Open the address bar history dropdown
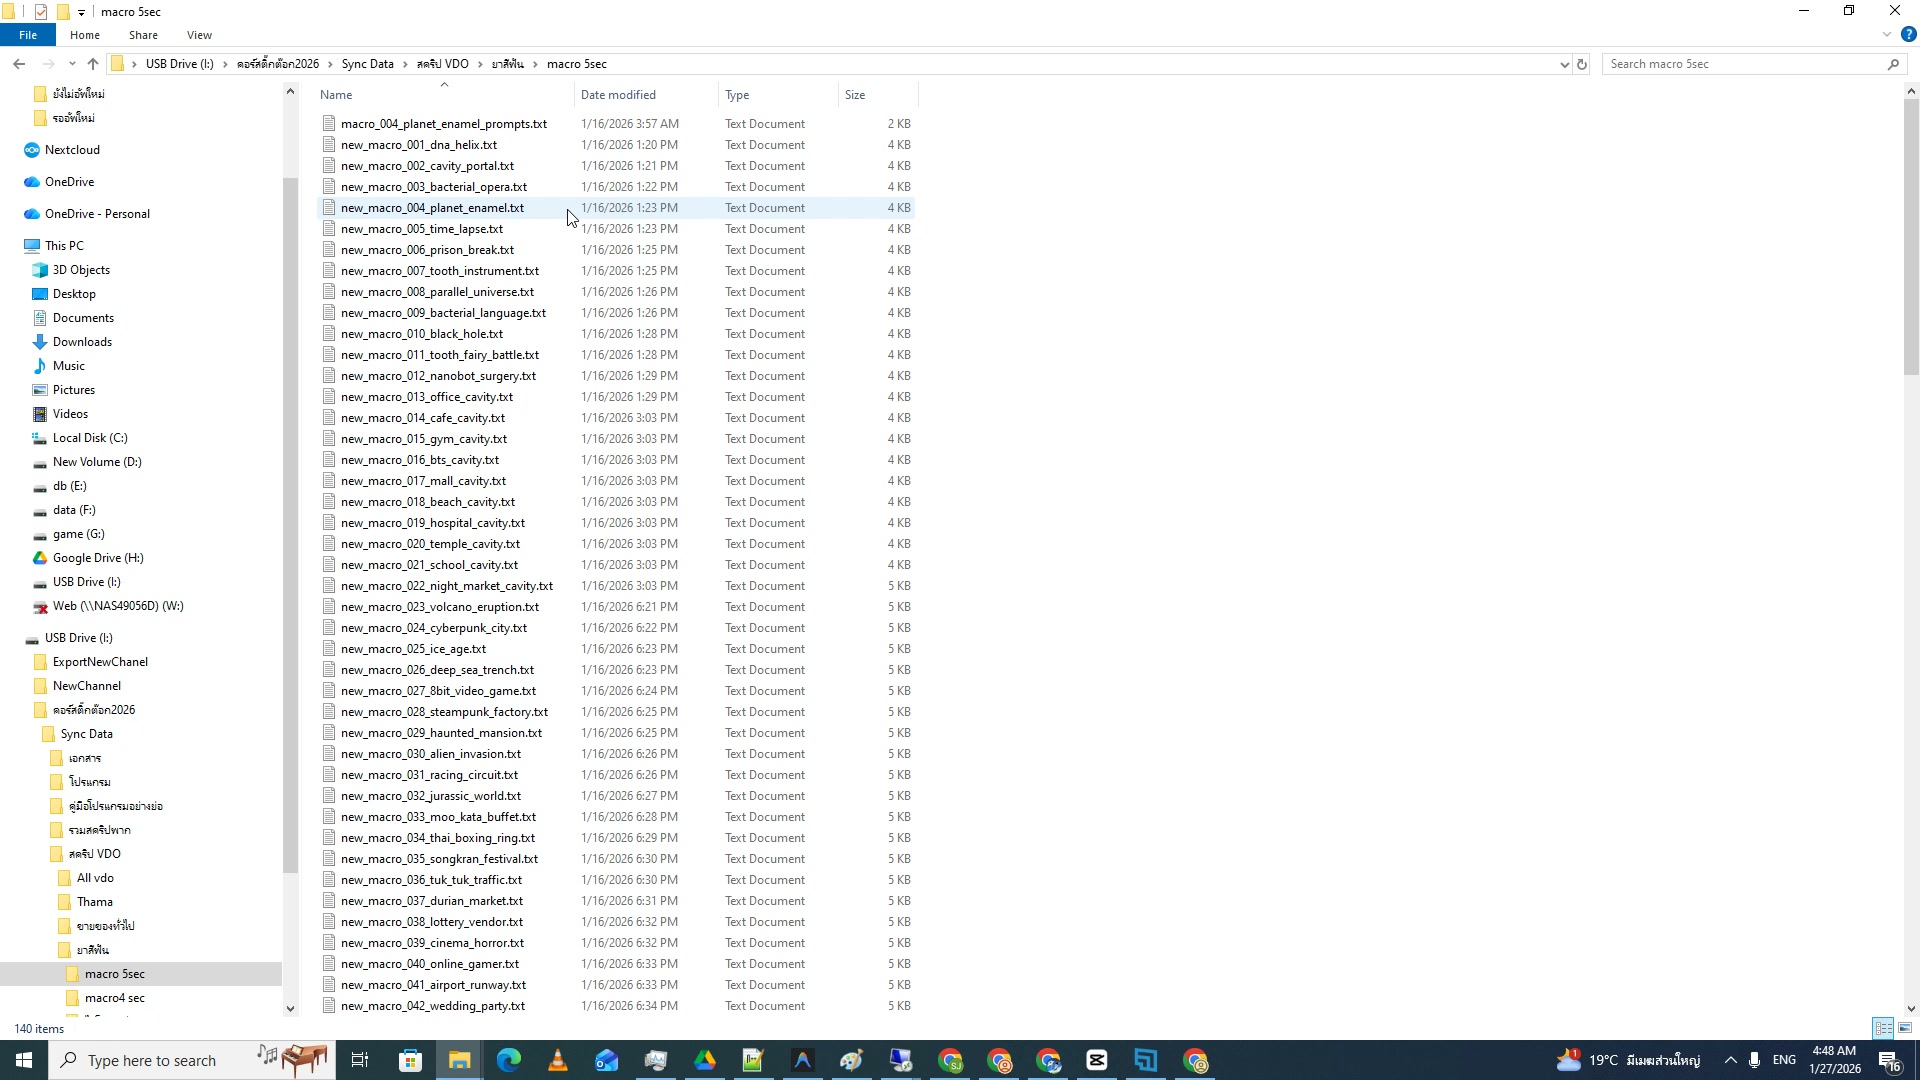 coord(1564,63)
